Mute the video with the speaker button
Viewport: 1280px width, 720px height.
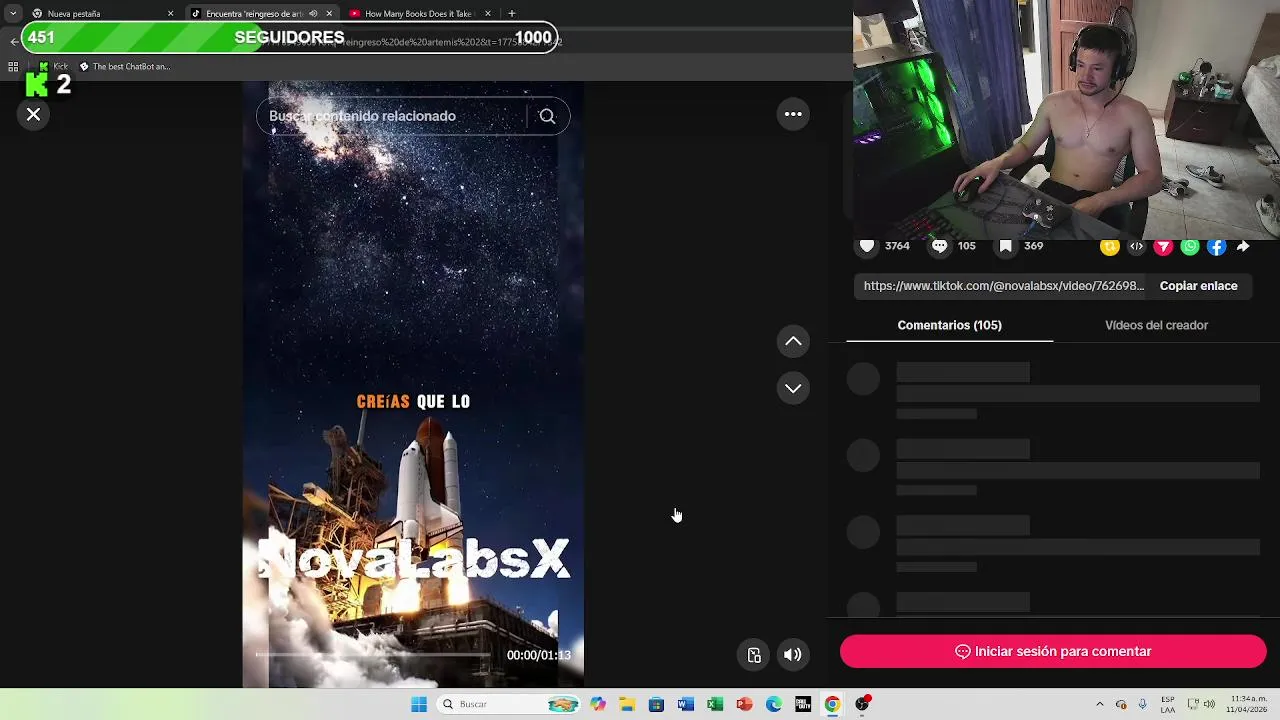tap(792, 655)
